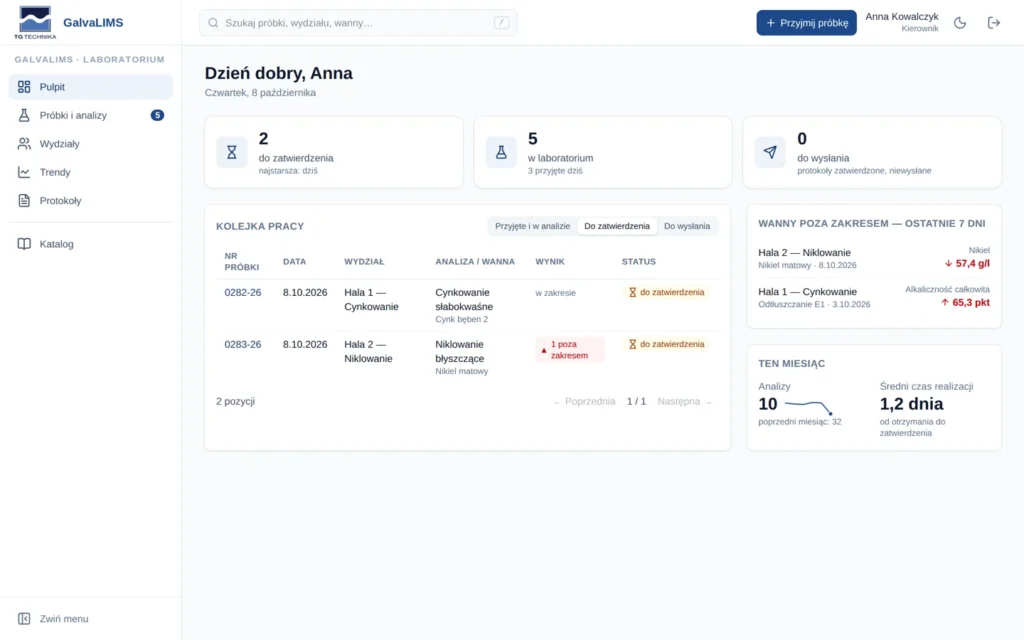Screen dimensions: 1024x640
Task: Collapse the sidebar with Zwiń menu
Action: click(x=91, y=618)
